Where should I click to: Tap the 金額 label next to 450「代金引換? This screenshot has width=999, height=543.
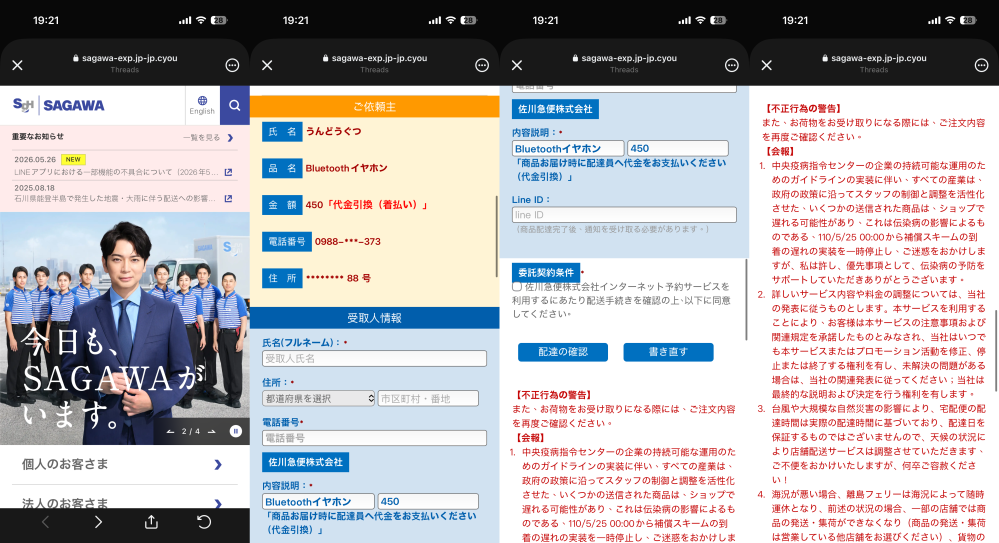point(282,205)
